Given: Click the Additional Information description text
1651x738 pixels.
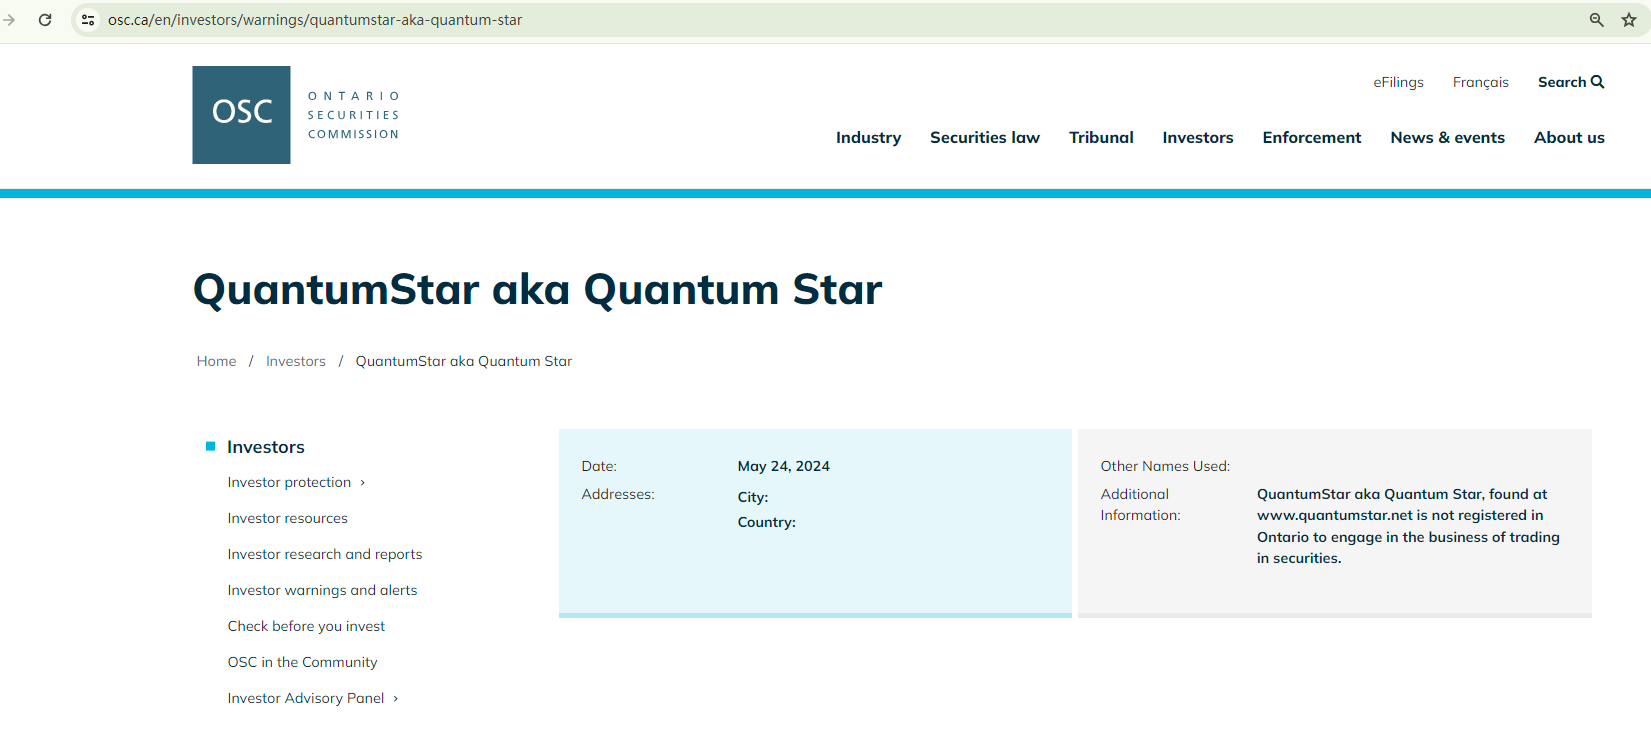Looking at the screenshot, I should coord(1408,526).
